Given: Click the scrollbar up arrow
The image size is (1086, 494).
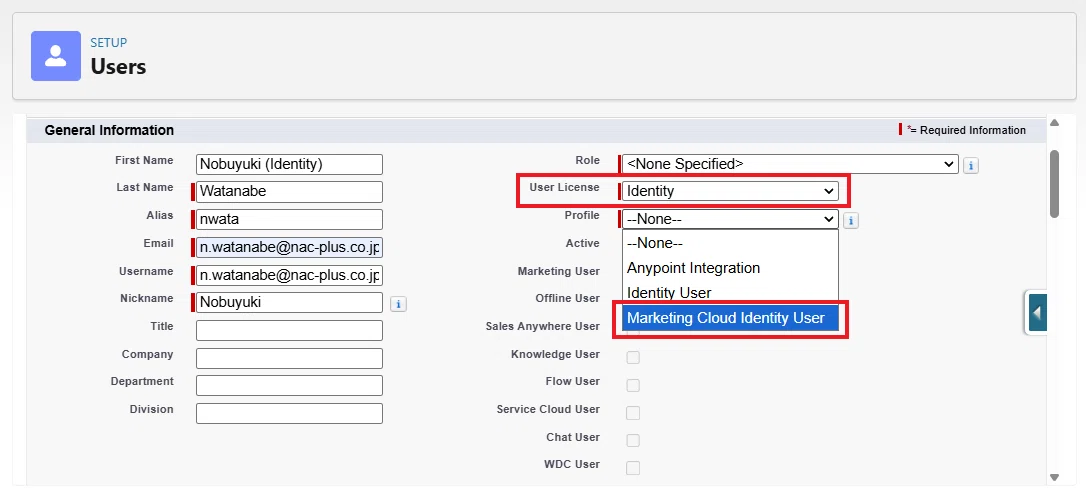Looking at the screenshot, I should click(1054, 123).
